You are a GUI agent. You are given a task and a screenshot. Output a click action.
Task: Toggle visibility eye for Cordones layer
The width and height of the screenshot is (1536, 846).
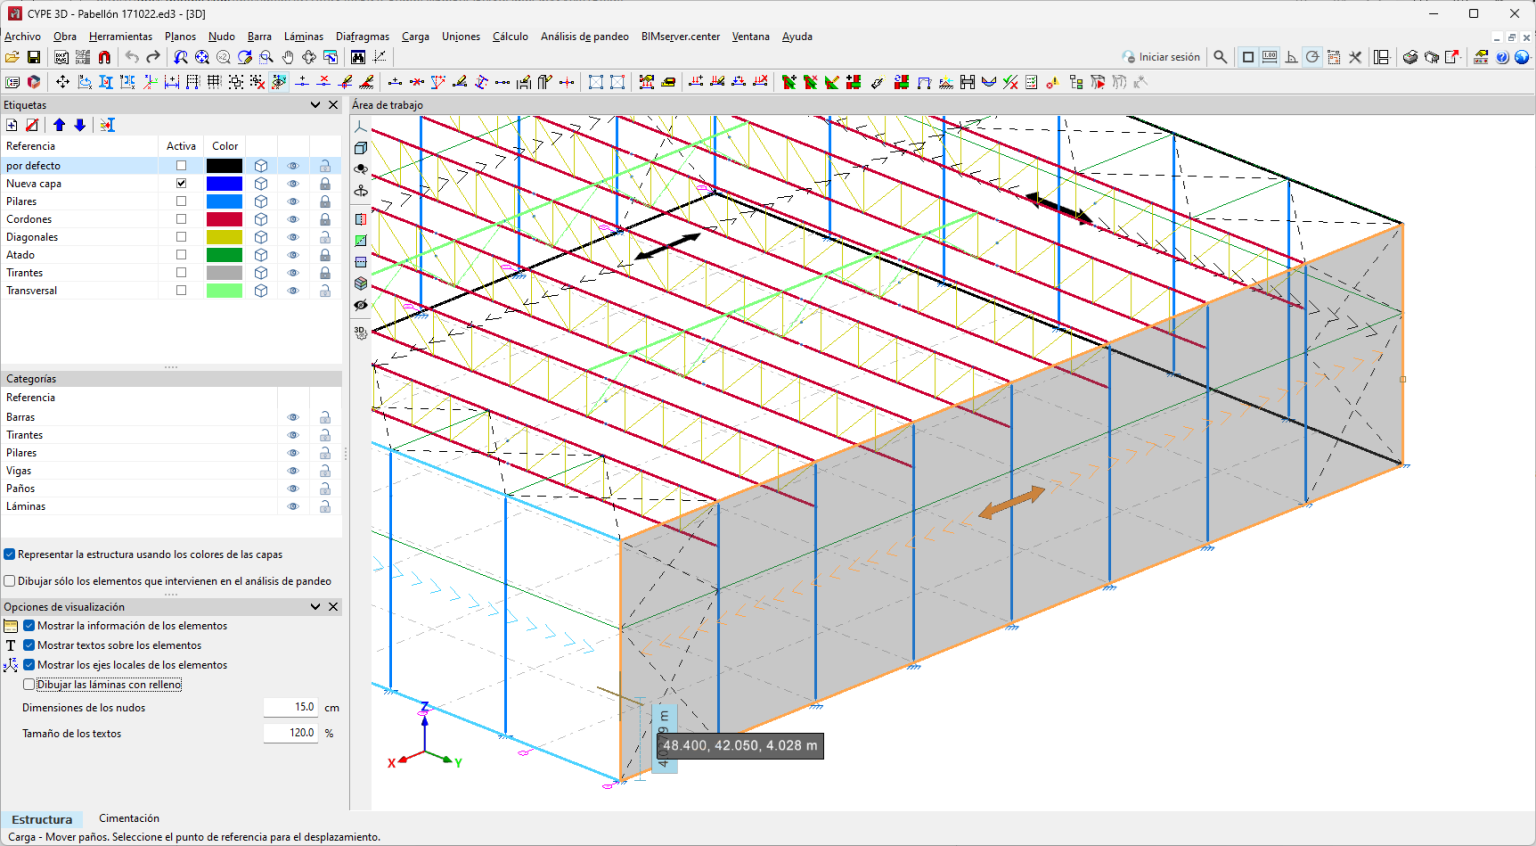point(293,220)
